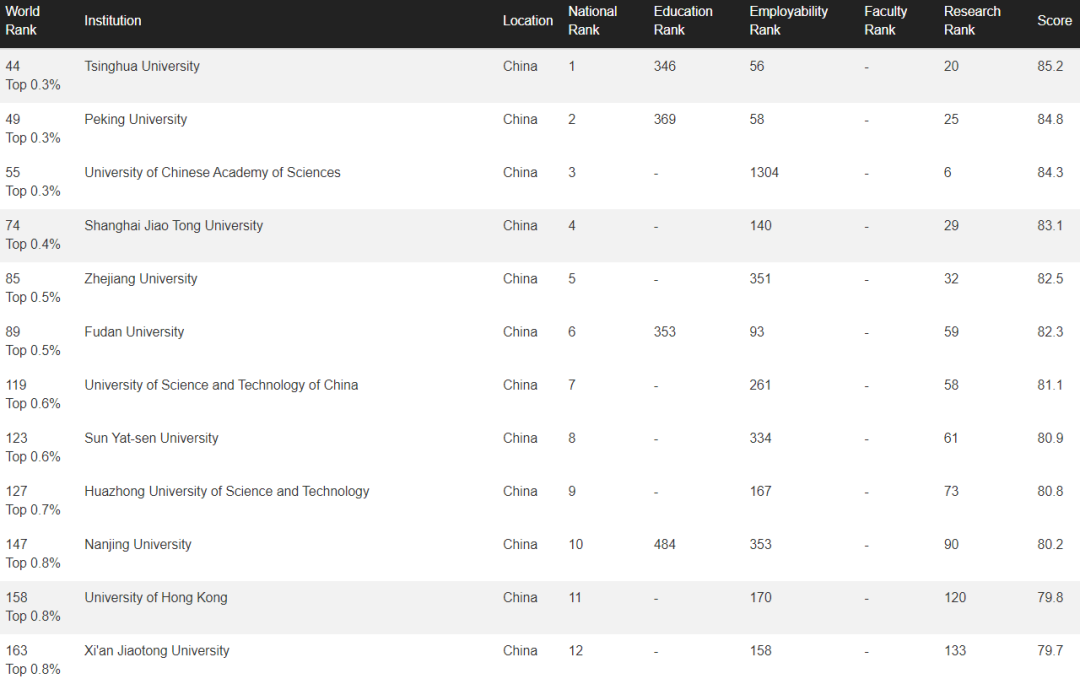Click national rank 12 for Xi'an Jiaotong
1080x684 pixels.
coord(576,650)
